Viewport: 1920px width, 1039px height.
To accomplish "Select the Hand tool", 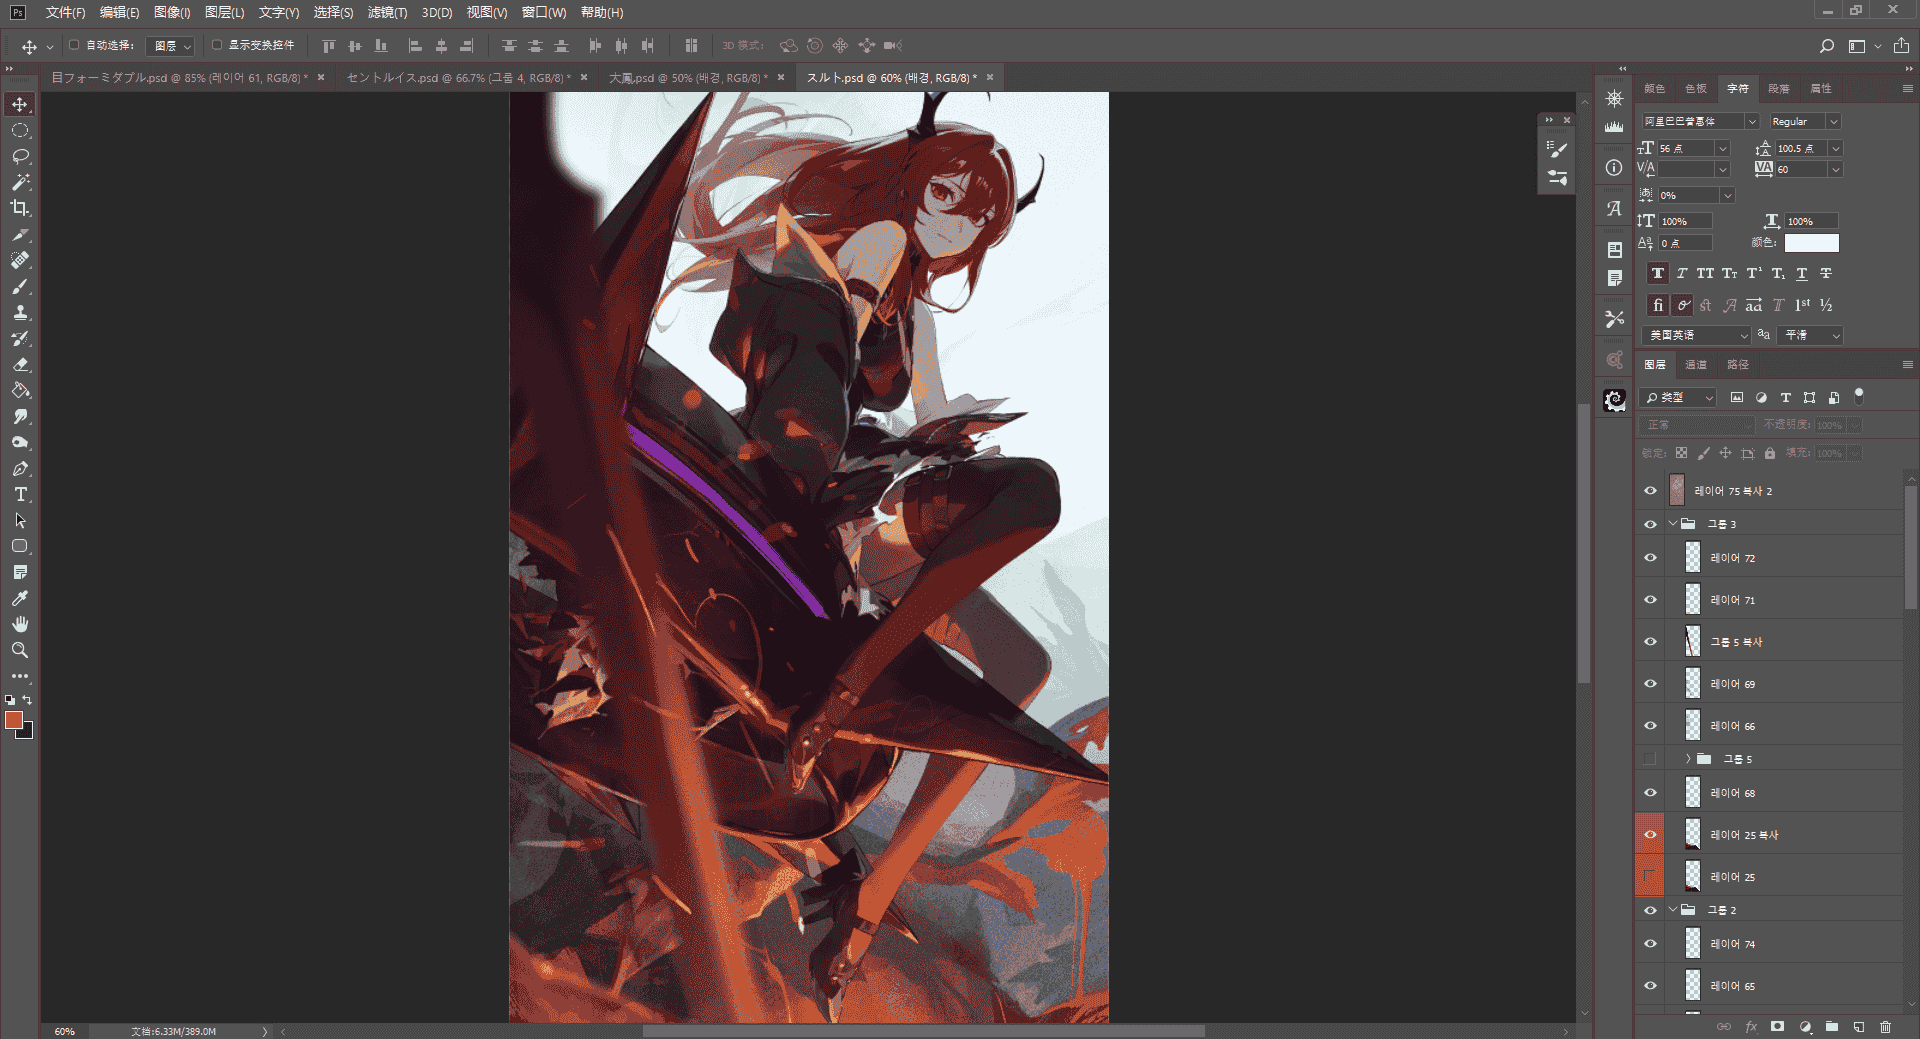I will point(20,625).
